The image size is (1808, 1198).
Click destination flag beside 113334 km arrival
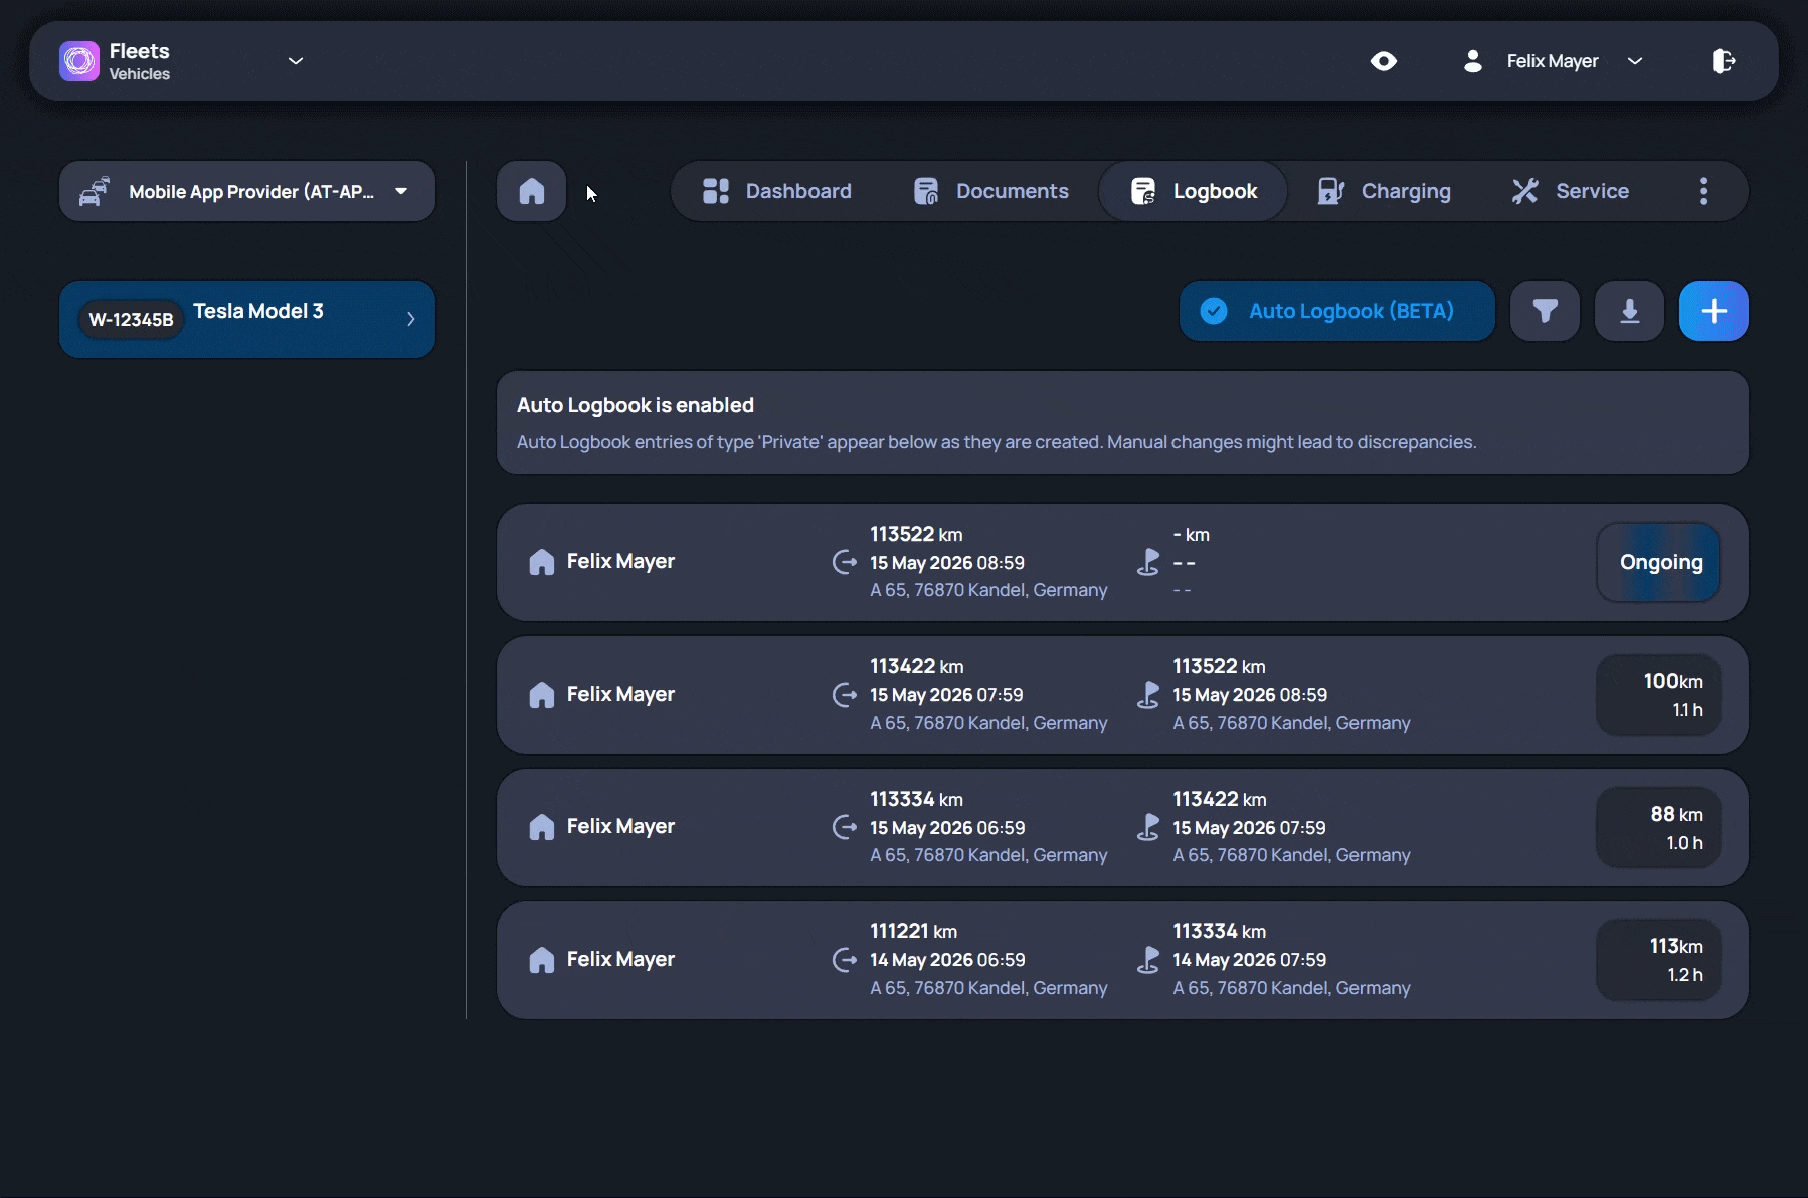(1148, 960)
